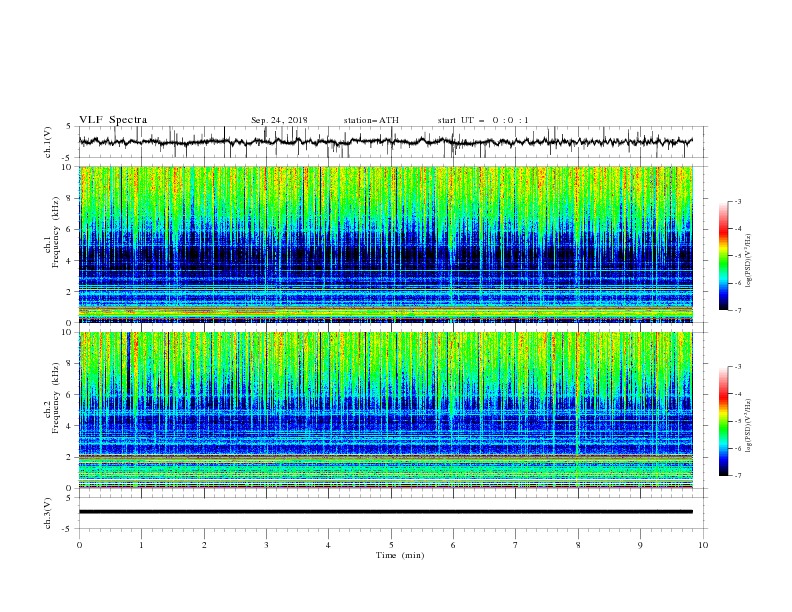Click the "5" tick on ch.1(V) axis
Image resolution: width=792 pixels, height=612 pixels.
pyautogui.click(x=69, y=126)
